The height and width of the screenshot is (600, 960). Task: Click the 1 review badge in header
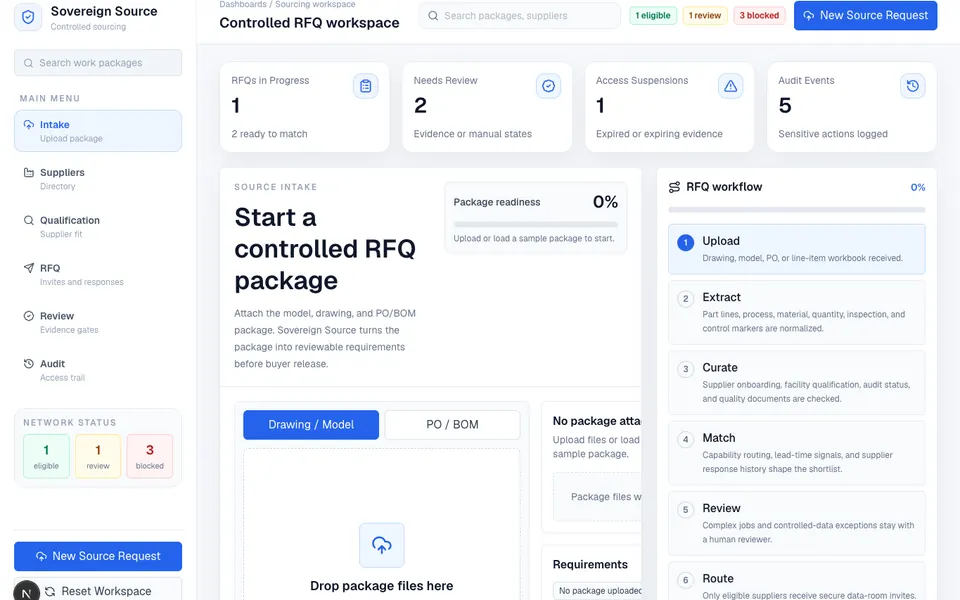tap(705, 15)
